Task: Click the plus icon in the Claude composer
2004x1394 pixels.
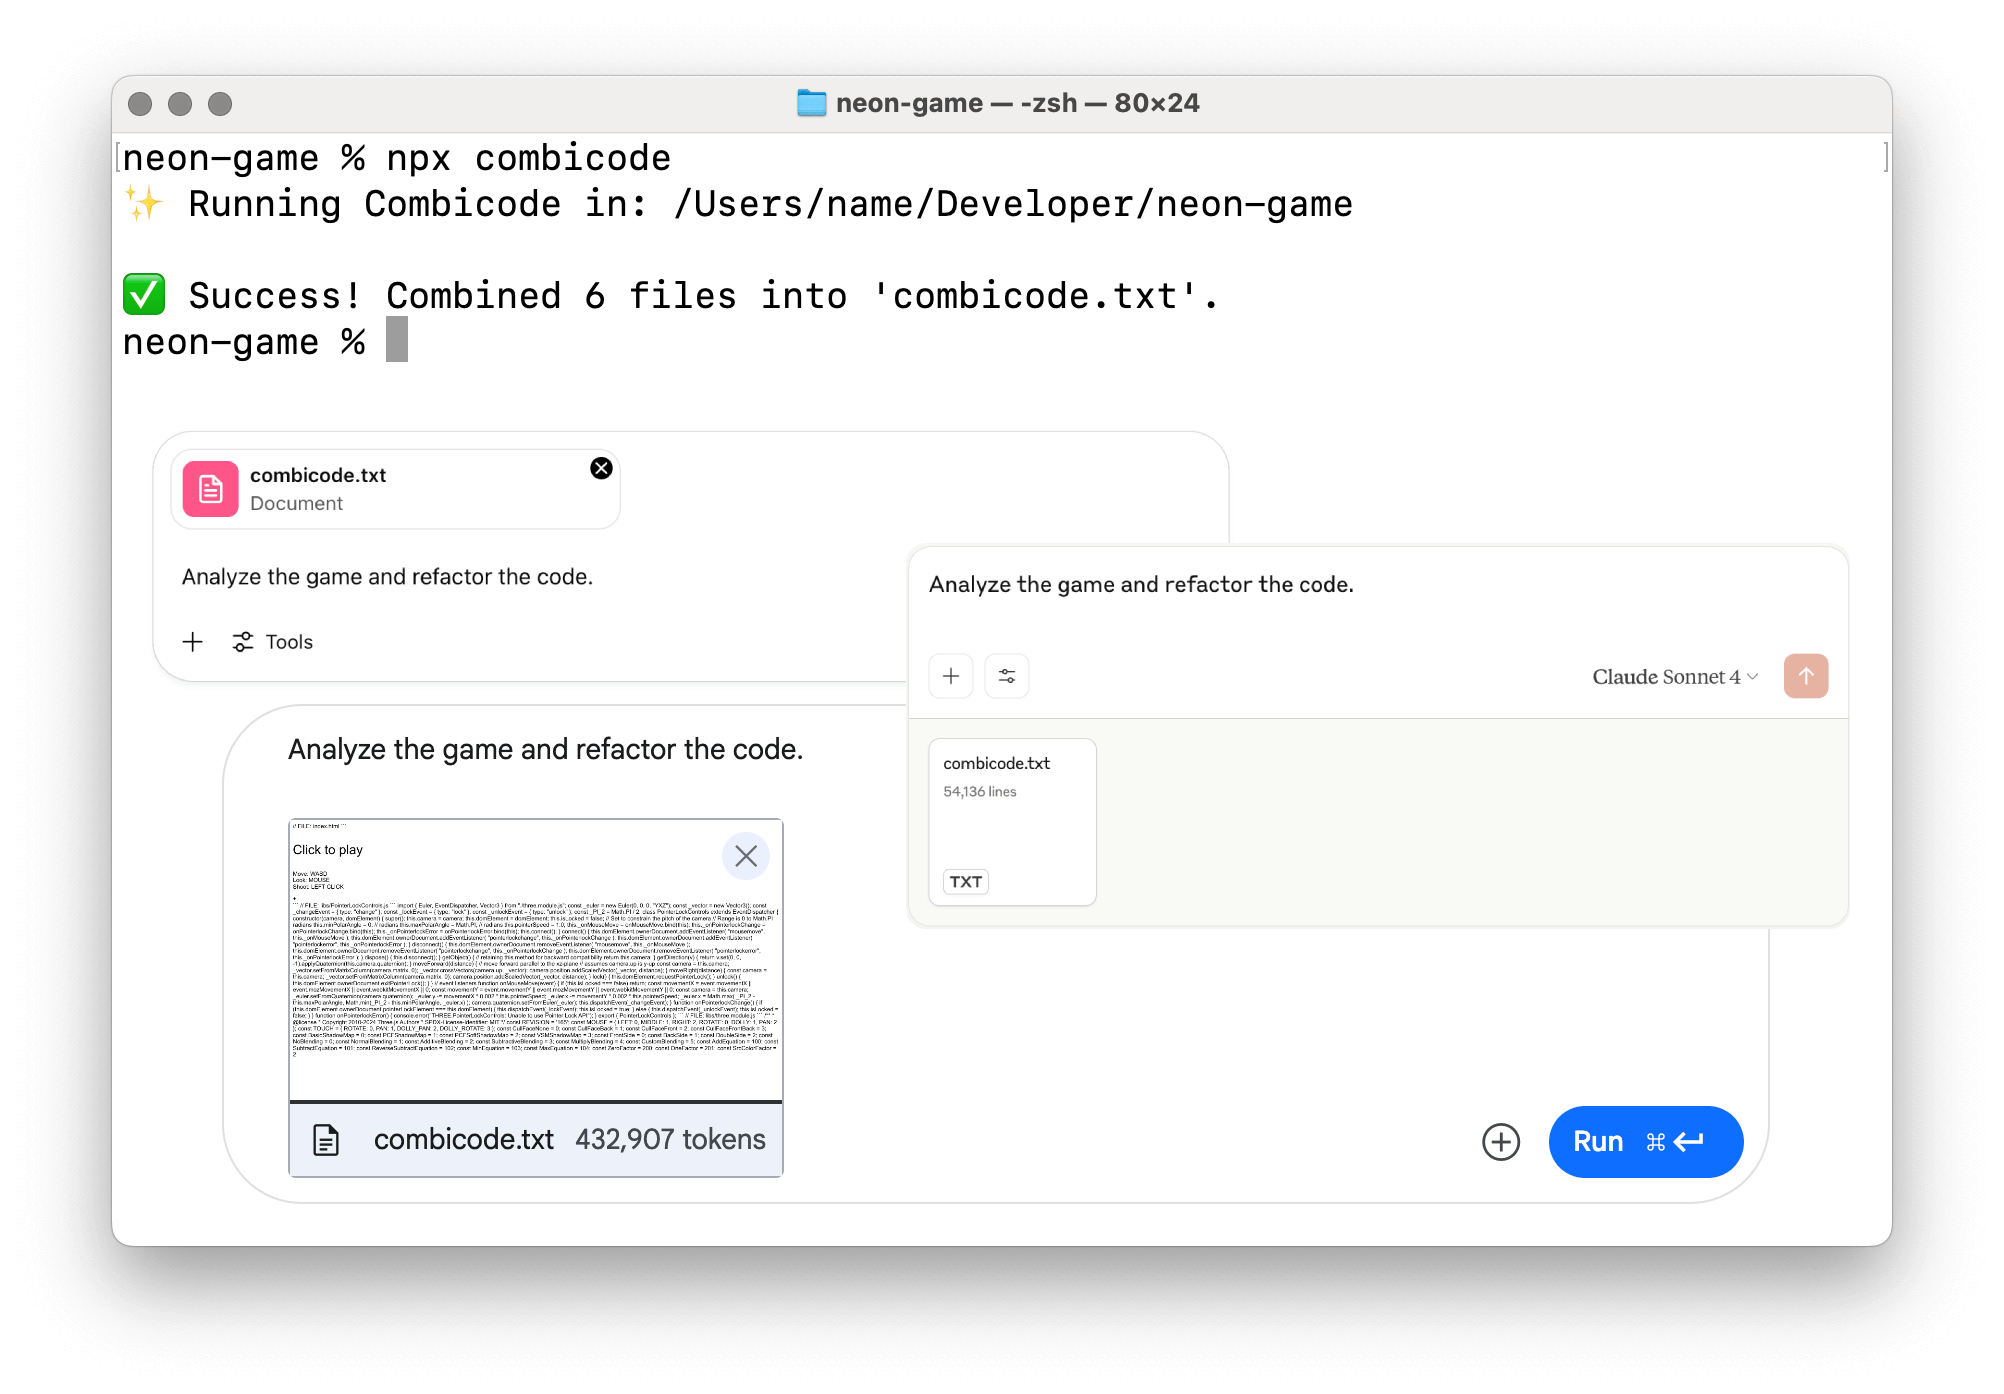Action: tap(950, 676)
